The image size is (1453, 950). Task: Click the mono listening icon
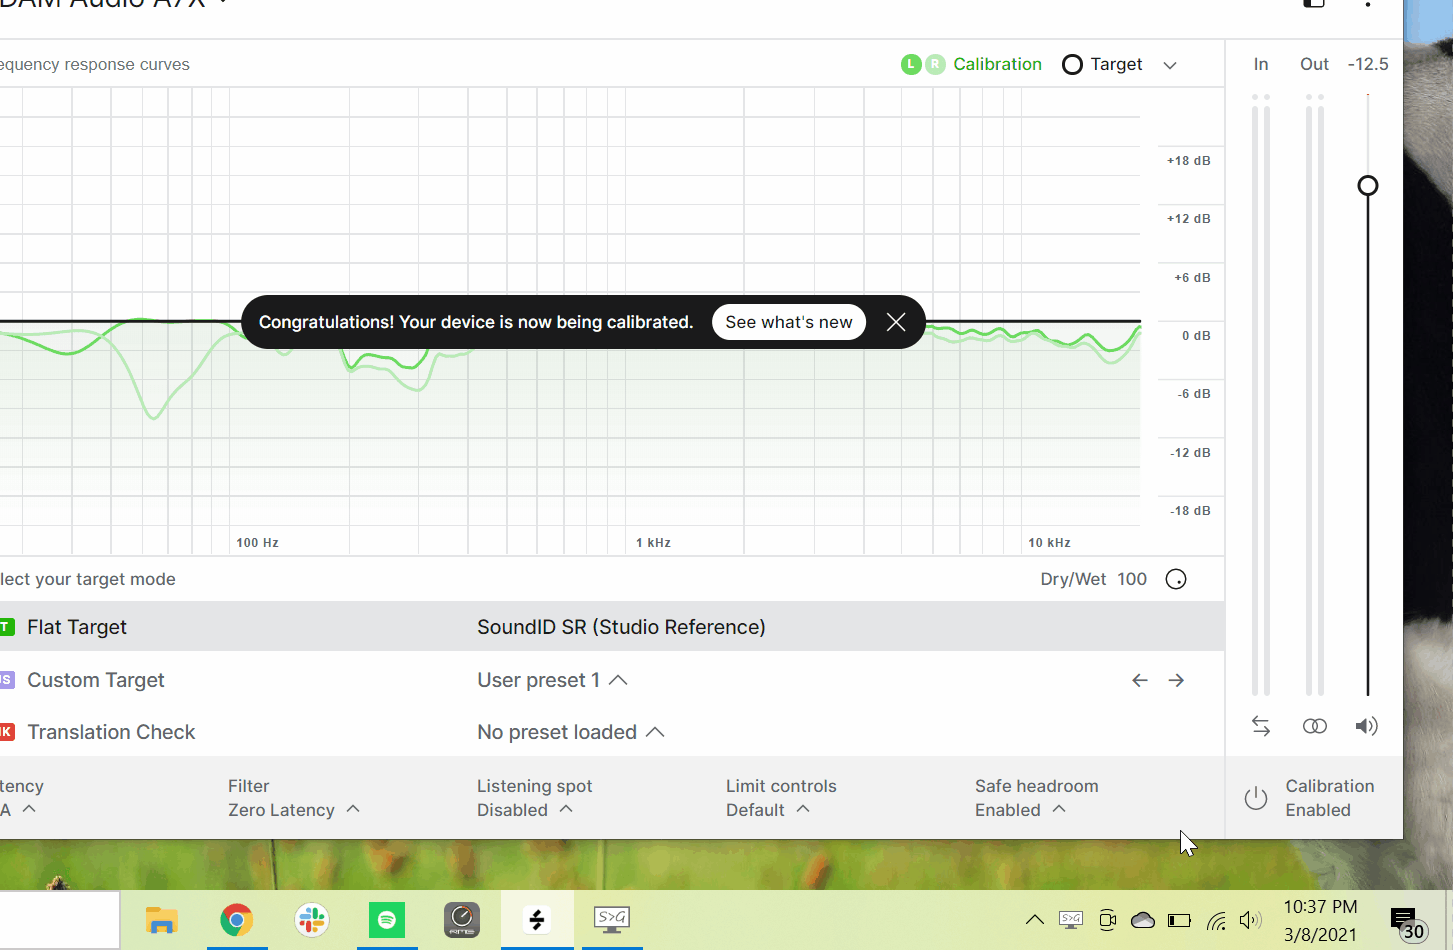[1314, 726]
